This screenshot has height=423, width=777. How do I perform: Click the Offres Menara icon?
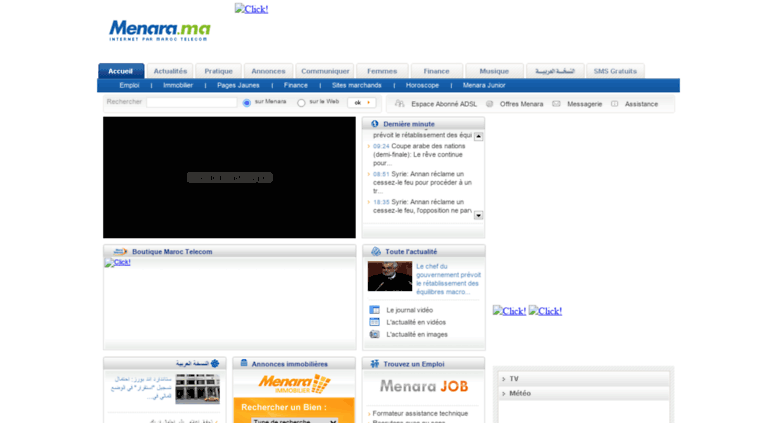(x=490, y=104)
